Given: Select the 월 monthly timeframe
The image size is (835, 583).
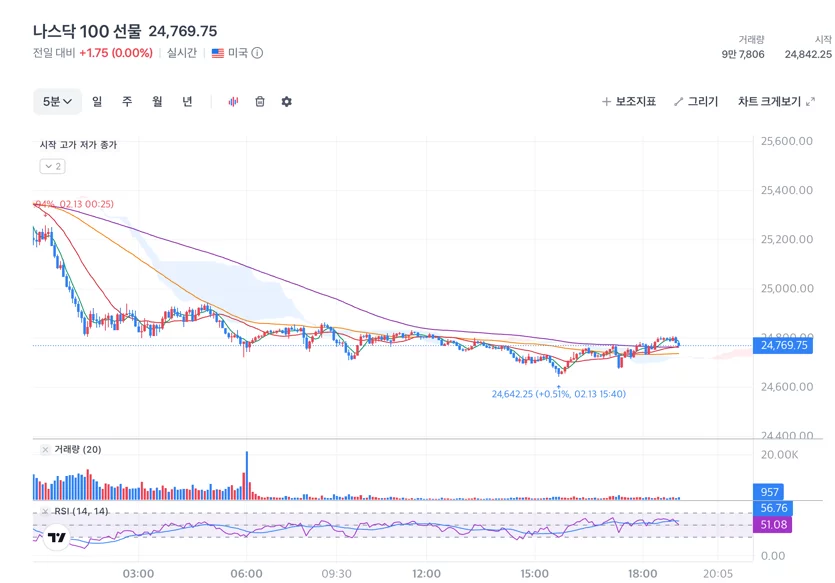Looking at the screenshot, I should tap(157, 102).
